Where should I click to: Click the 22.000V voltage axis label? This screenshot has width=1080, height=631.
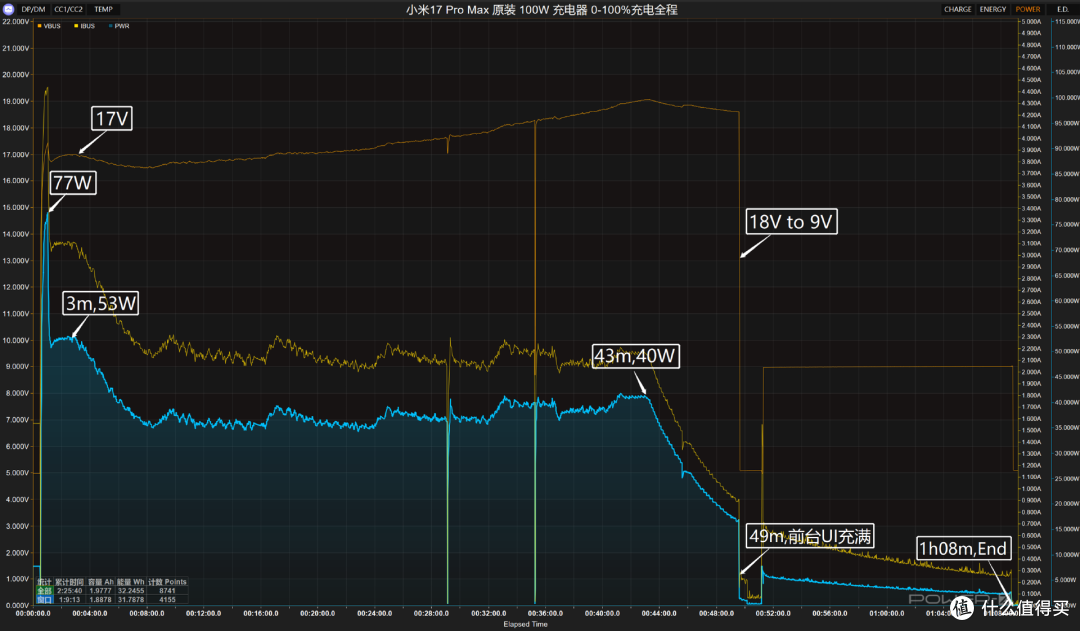16,22
